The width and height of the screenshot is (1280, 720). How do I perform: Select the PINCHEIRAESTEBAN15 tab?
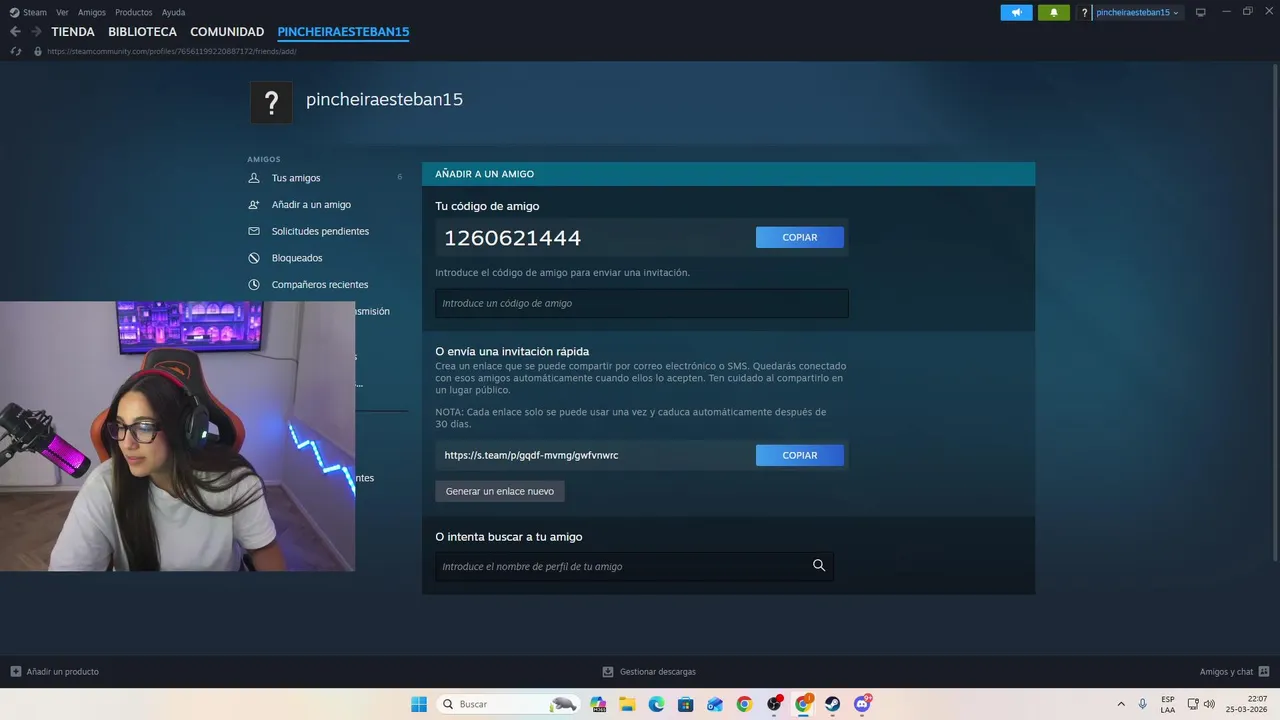point(343,32)
